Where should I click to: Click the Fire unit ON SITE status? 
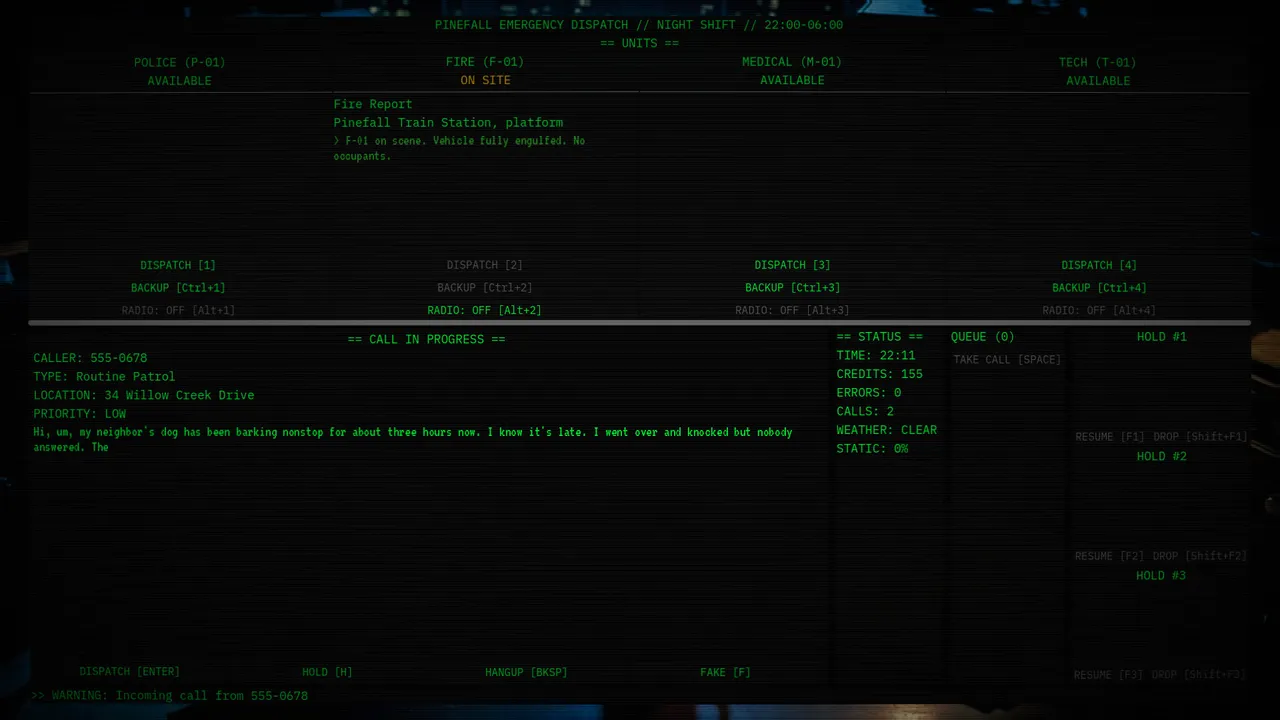[485, 81]
